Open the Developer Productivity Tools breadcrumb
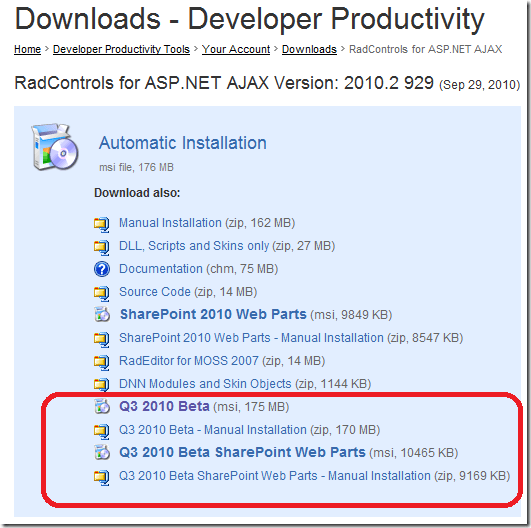Screen dimensions: 531x528 coord(121,49)
